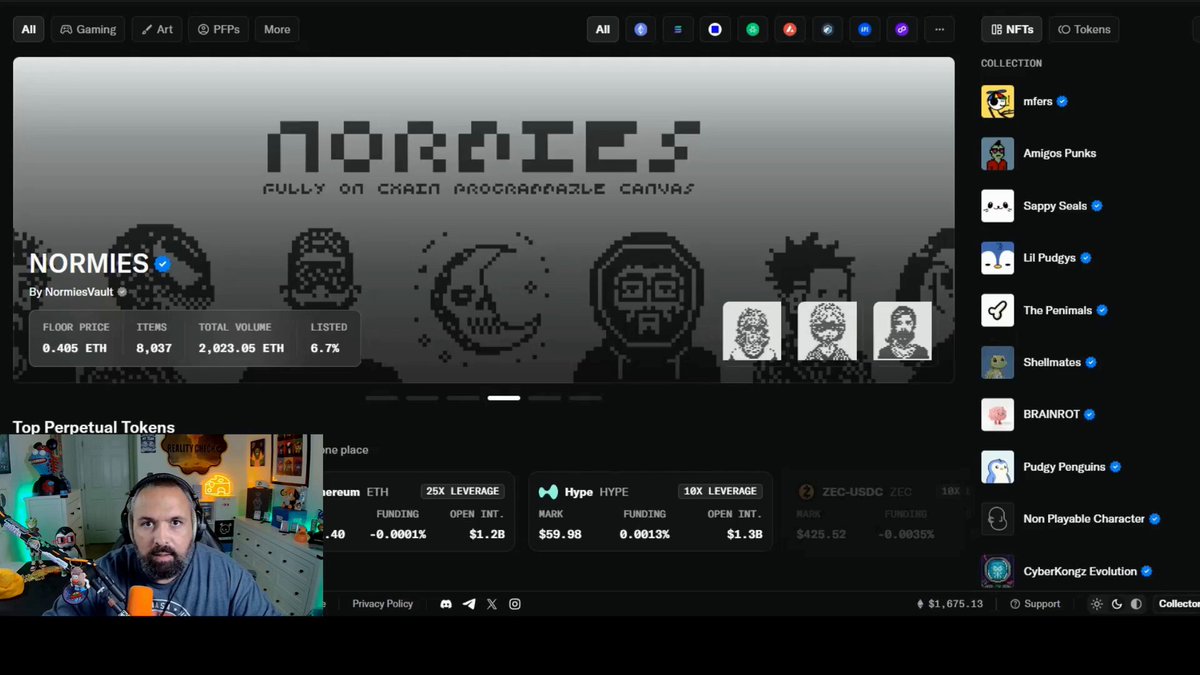This screenshot has width=1200, height=675.
Task: Open the Instagram icon in footer
Action: [515, 604]
